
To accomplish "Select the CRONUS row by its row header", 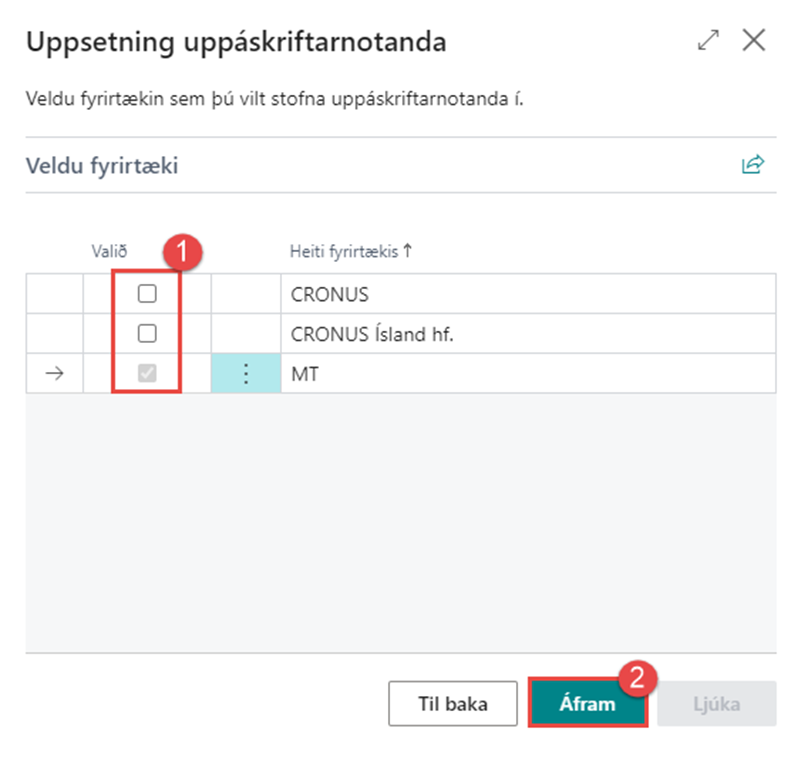I will [55, 294].
